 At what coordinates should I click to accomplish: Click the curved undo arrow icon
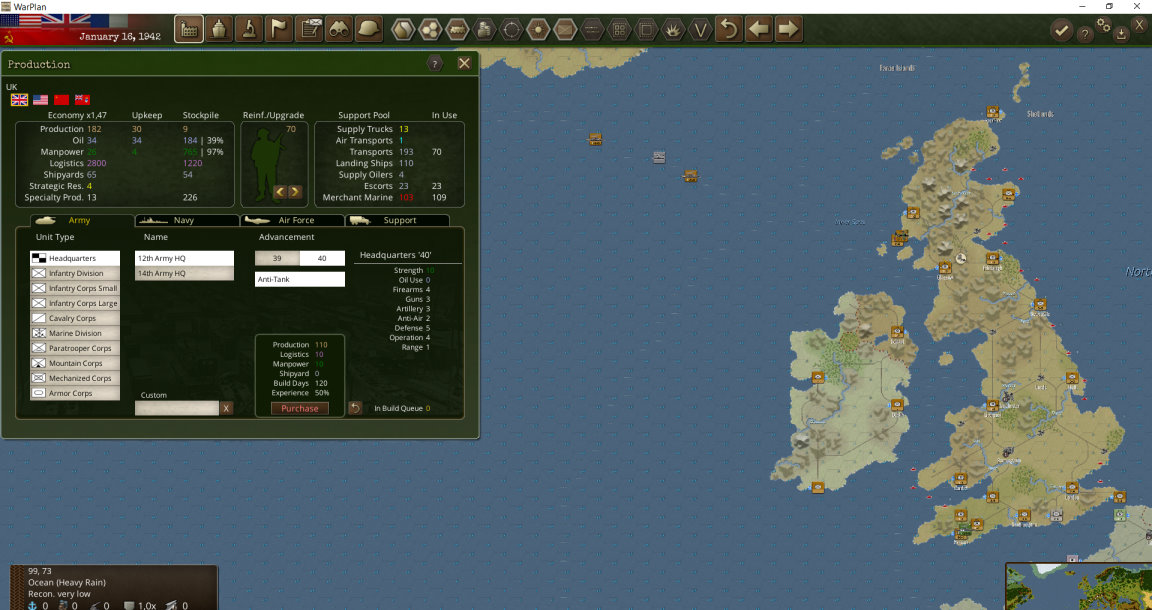[729, 29]
